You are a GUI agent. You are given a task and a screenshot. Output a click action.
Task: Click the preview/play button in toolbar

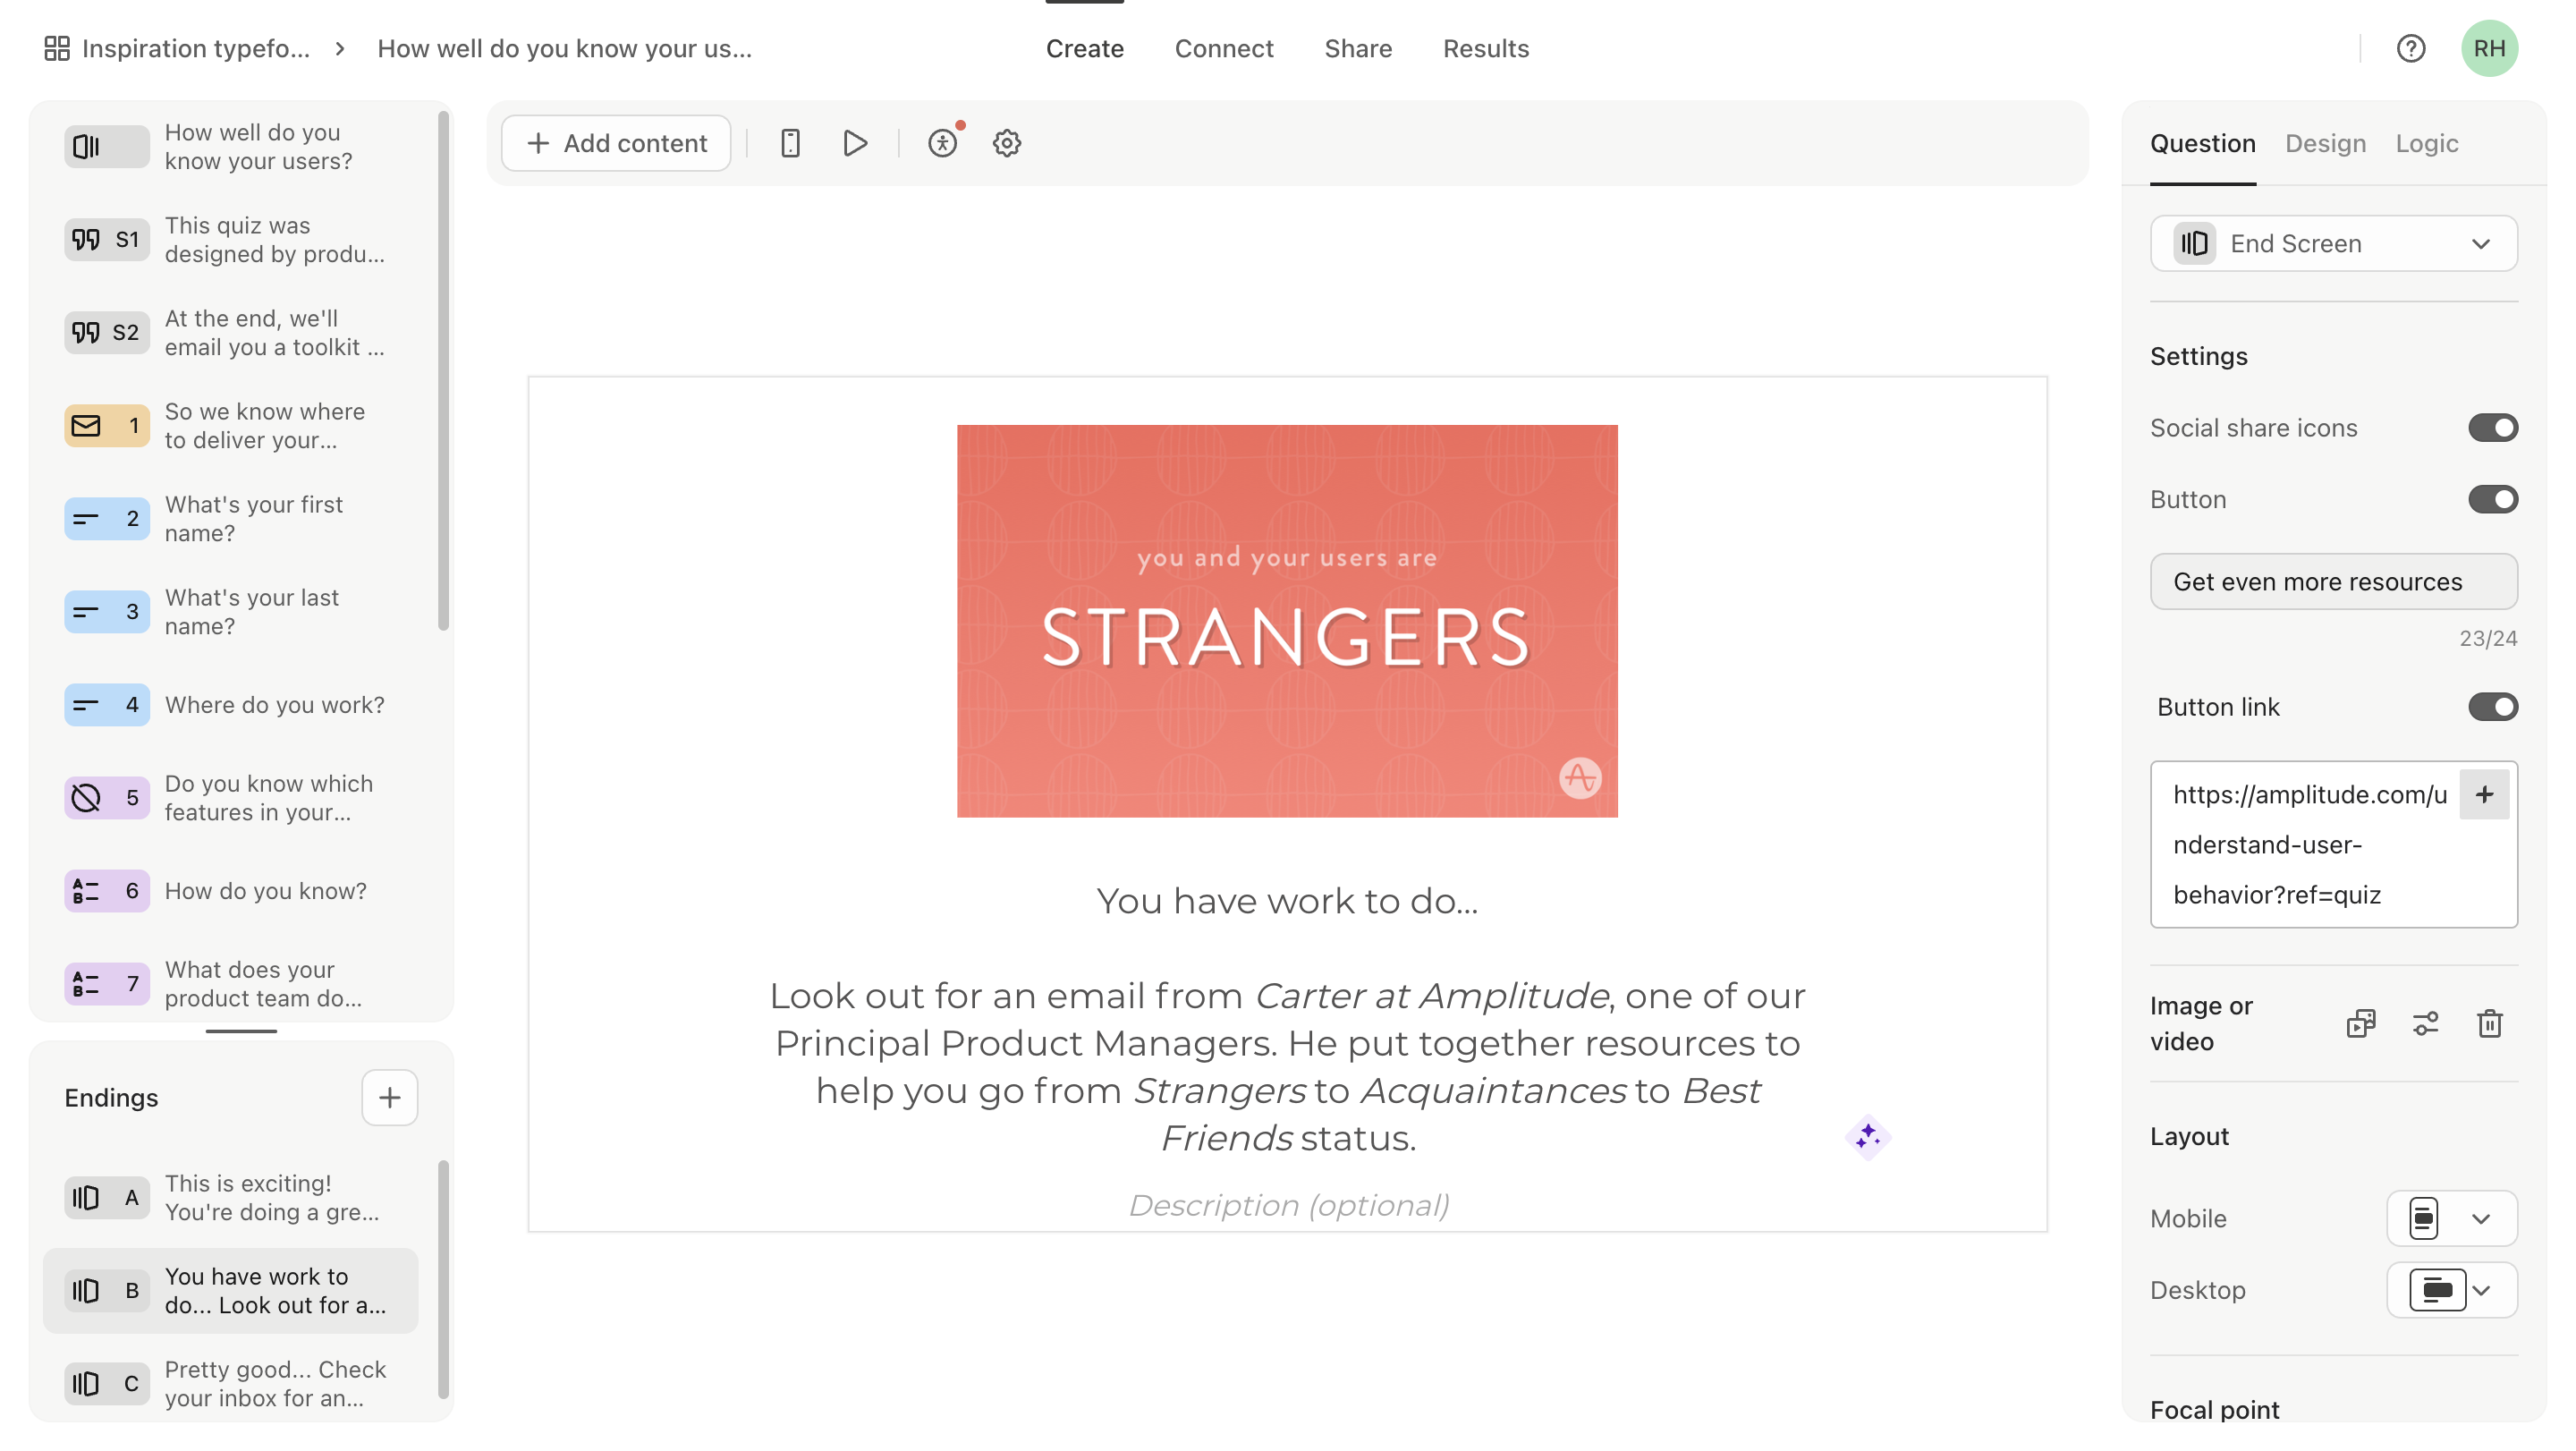coord(854,143)
